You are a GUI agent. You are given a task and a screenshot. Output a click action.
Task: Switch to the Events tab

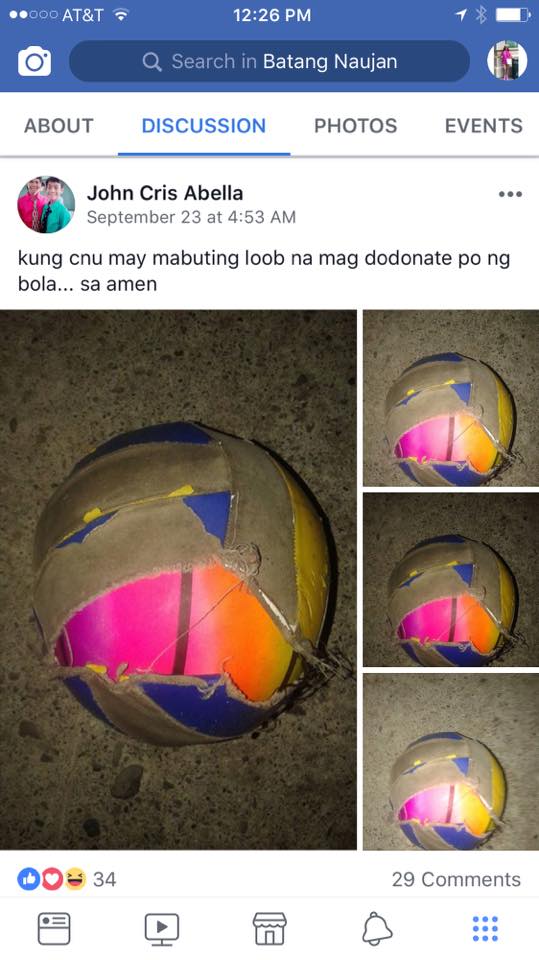pos(483,126)
